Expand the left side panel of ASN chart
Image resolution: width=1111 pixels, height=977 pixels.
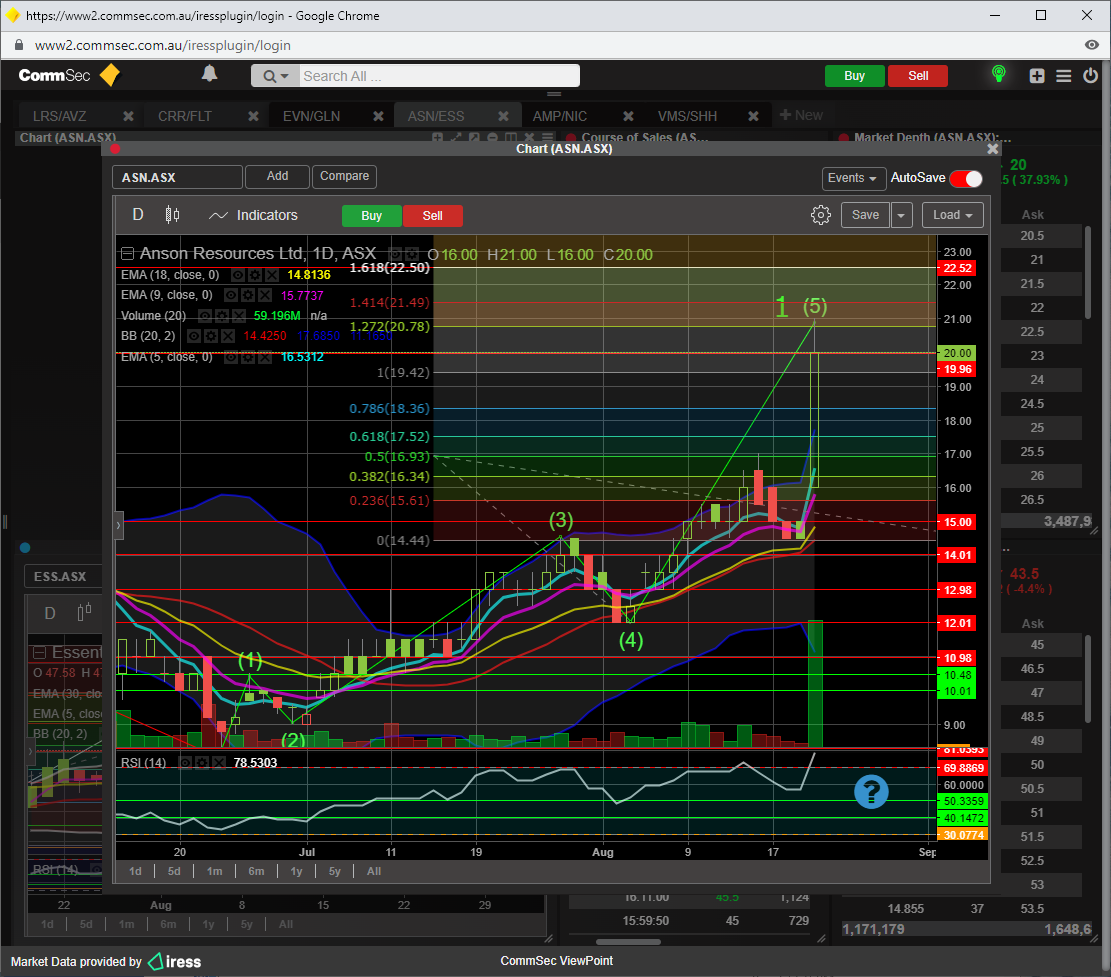click(x=119, y=525)
